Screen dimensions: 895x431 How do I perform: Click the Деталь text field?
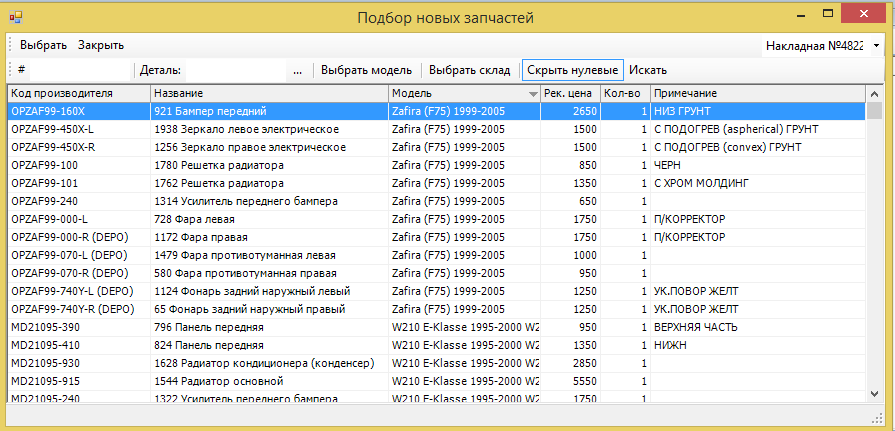pos(235,70)
